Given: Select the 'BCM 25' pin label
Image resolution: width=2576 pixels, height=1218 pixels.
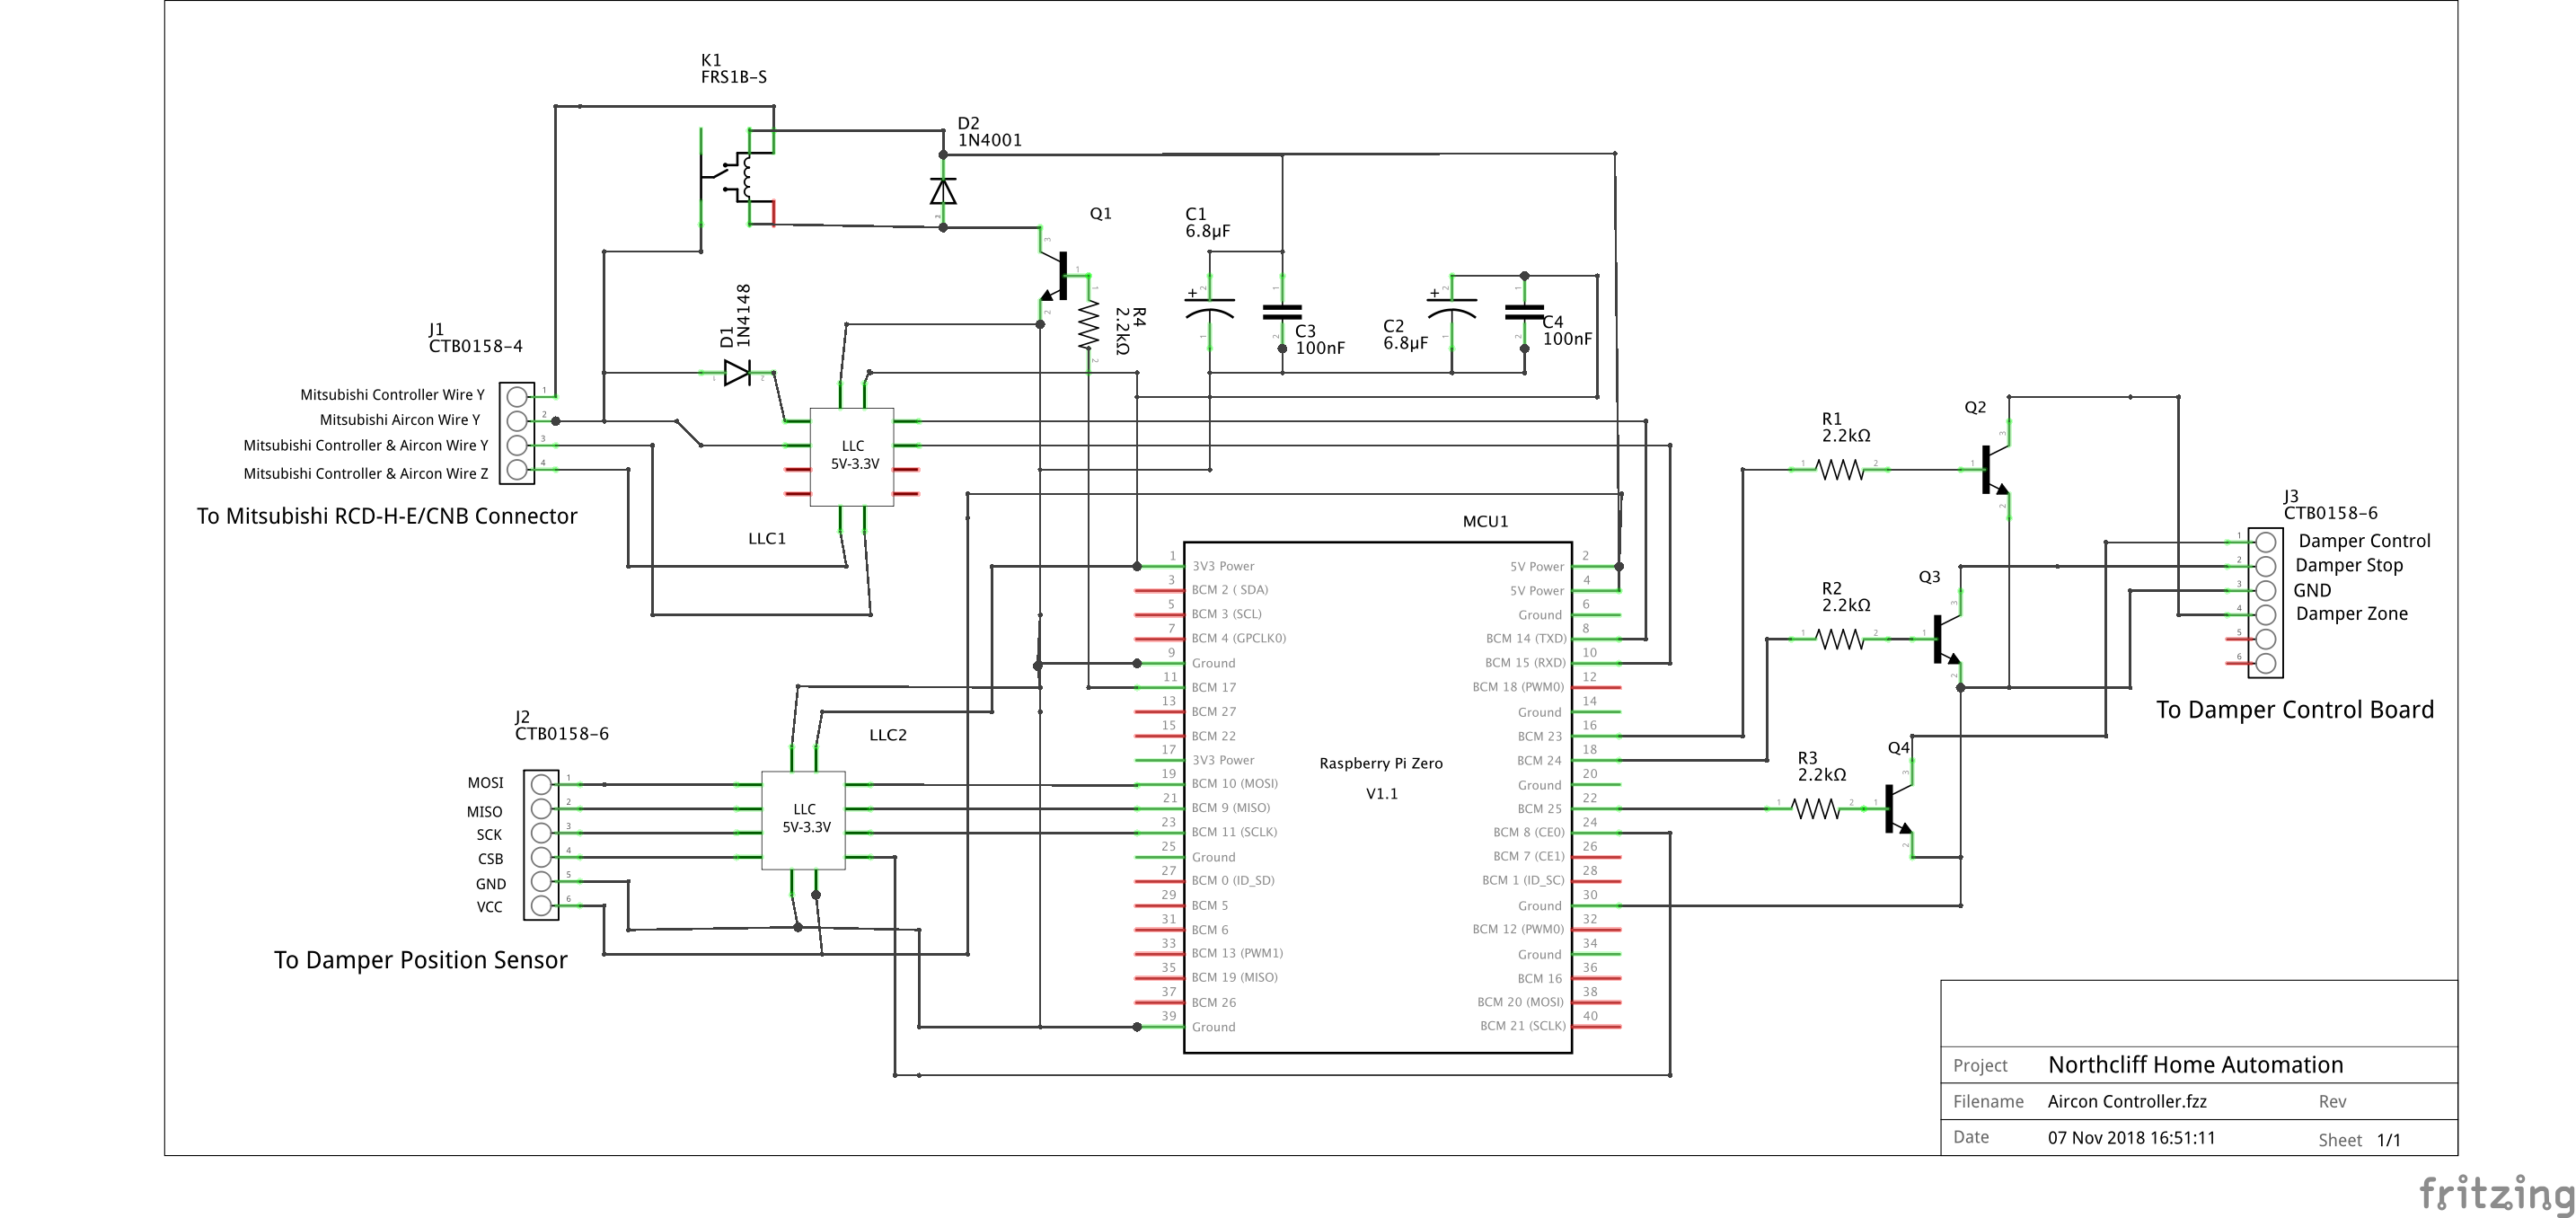Looking at the screenshot, I should [x=1539, y=808].
